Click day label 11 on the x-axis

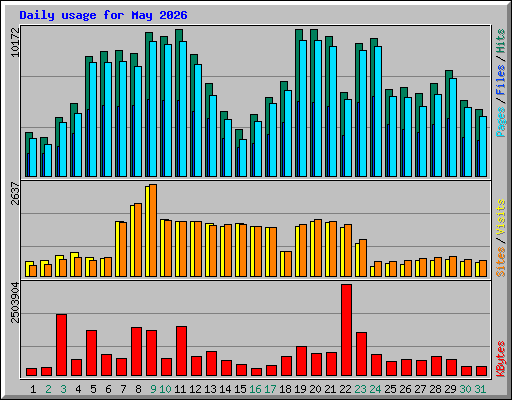point(180,389)
